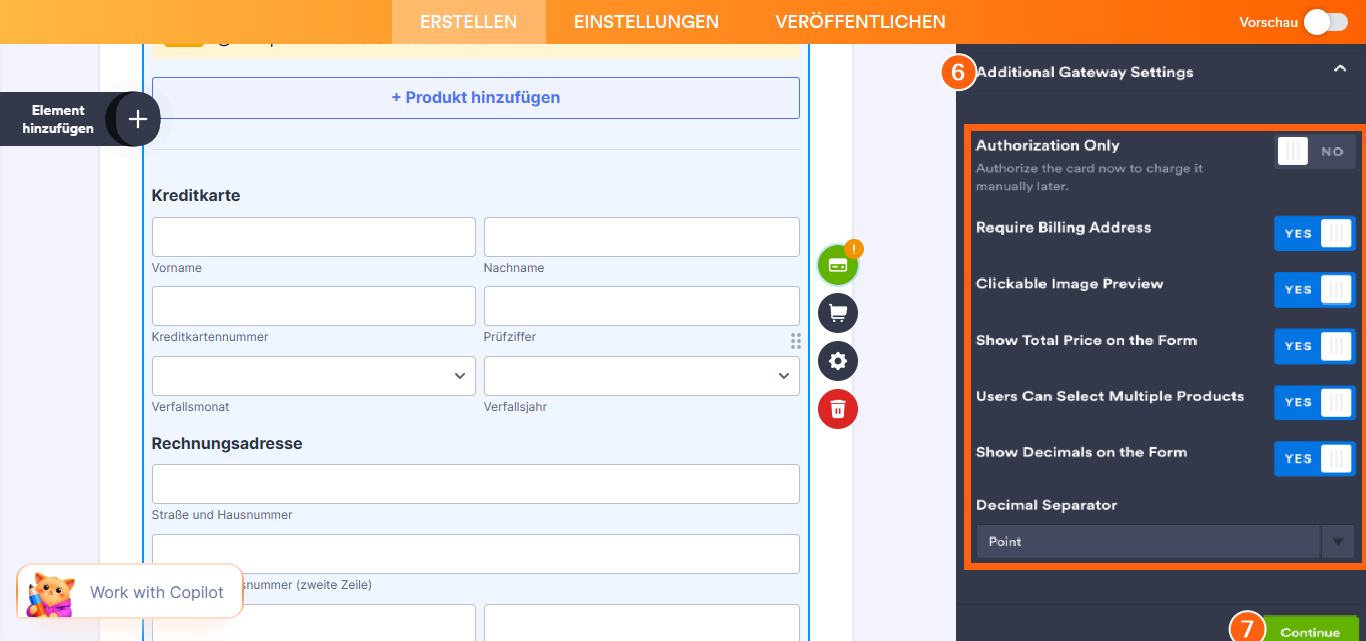The width and height of the screenshot is (1366, 641).
Task: Open the Decimal Separator dropdown
Action: point(1165,541)
